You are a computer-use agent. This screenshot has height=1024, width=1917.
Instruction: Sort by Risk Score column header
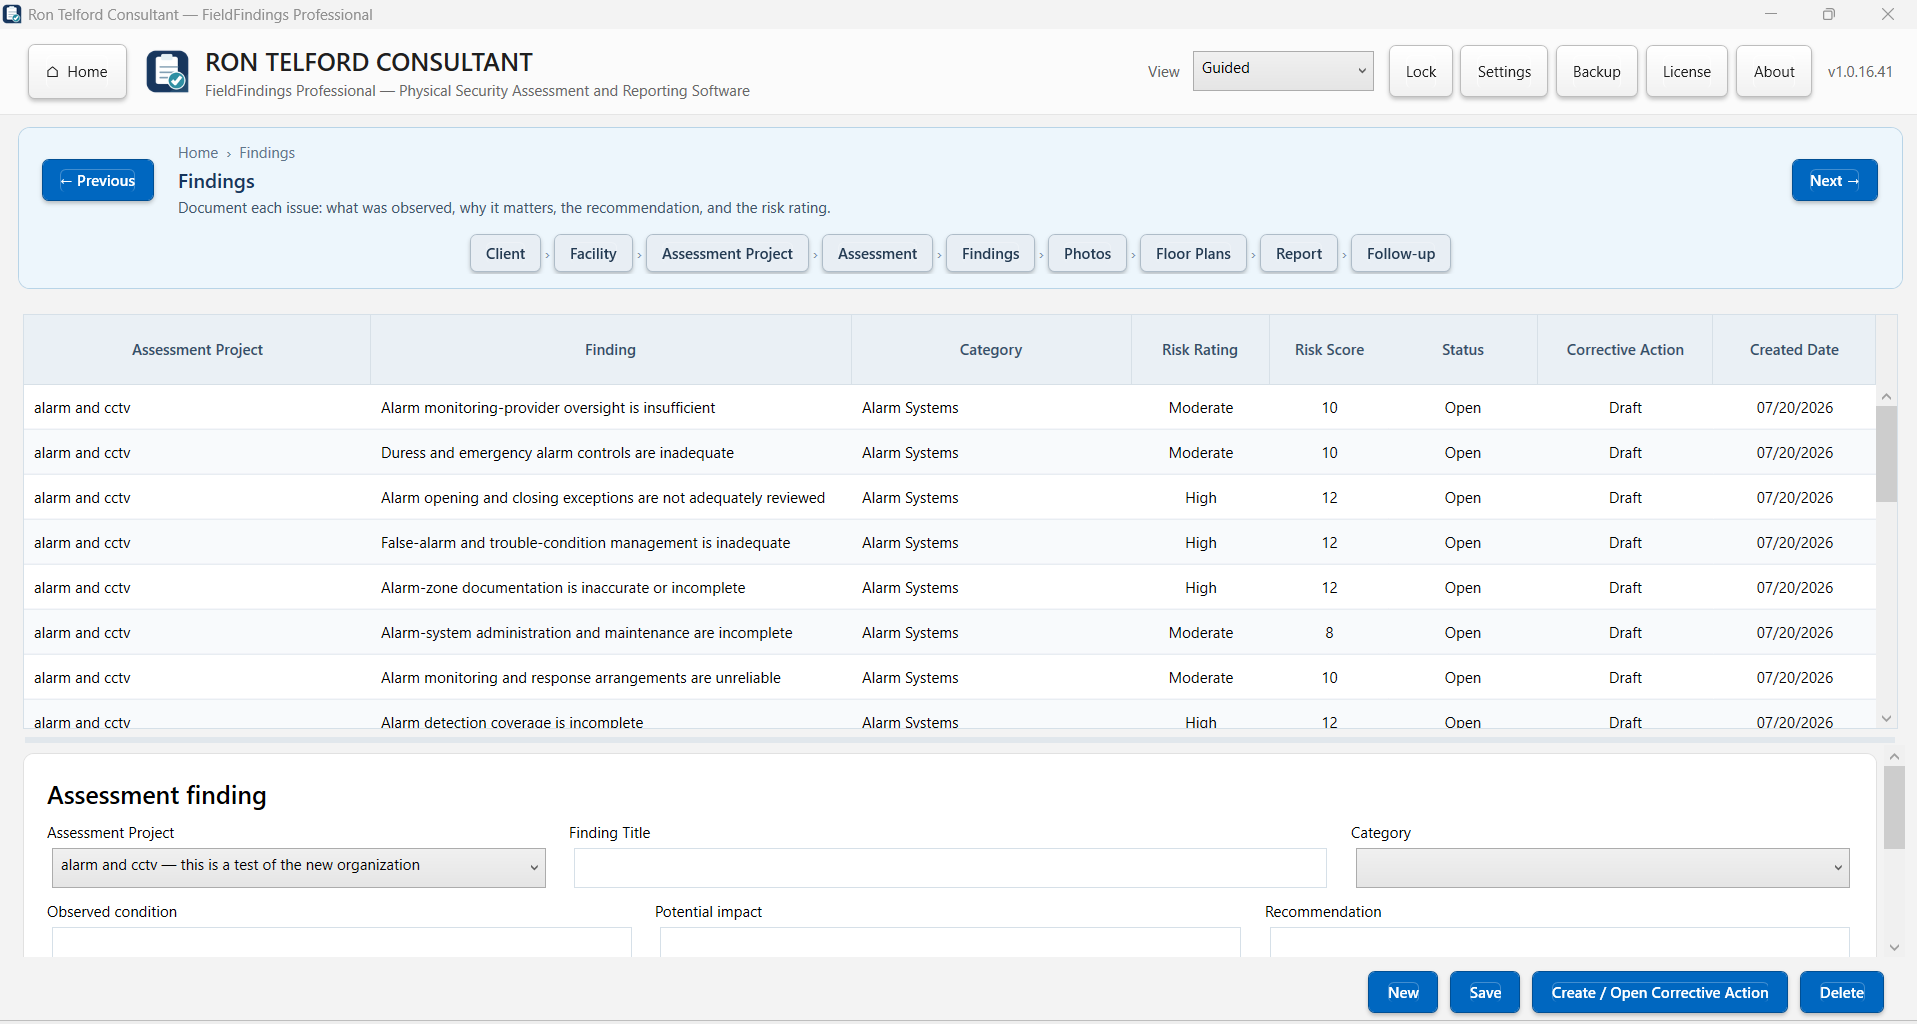click(1329, 350)
